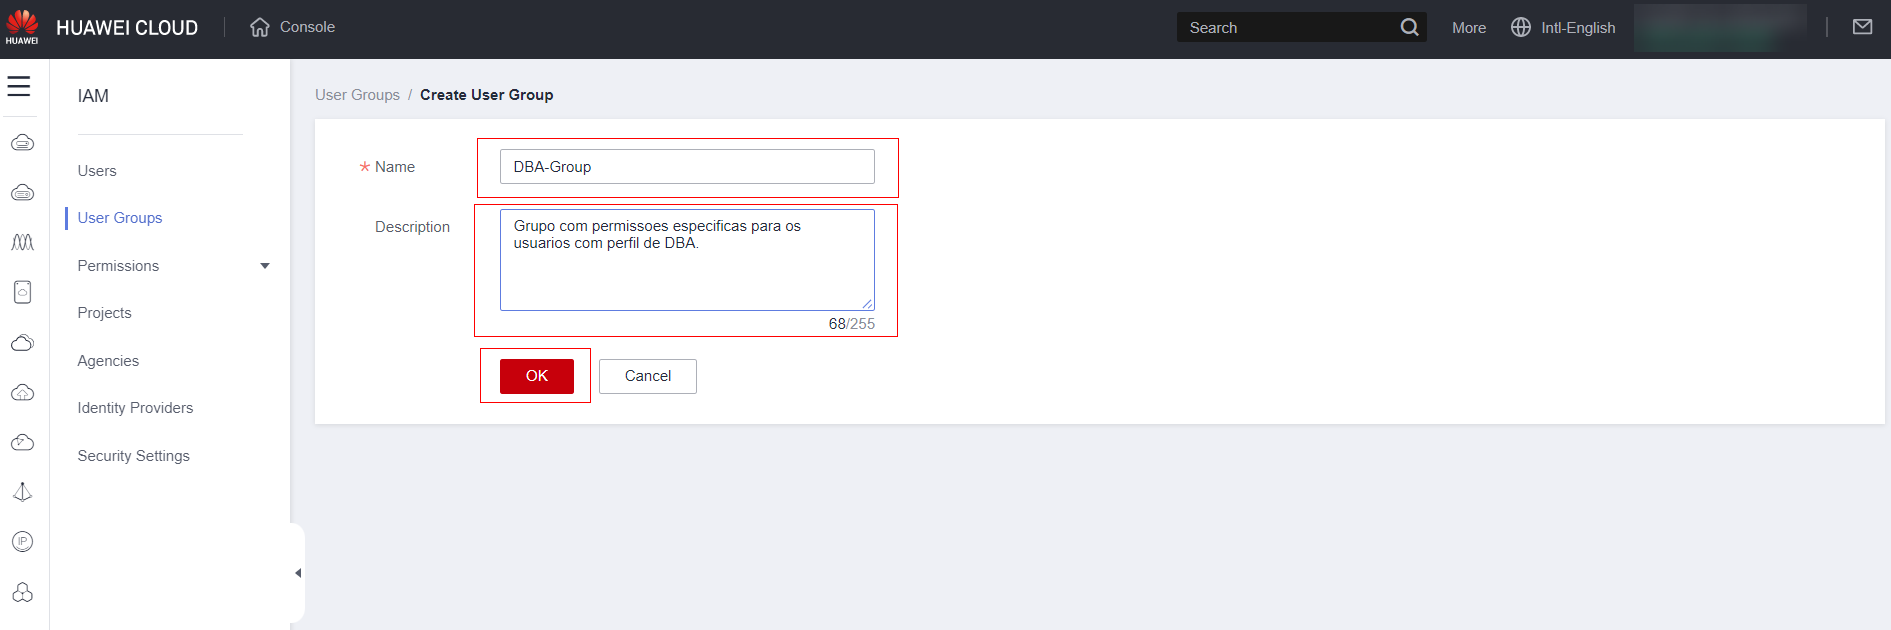Open Identity Providers in IAM menu
Screen dimensions: 1891x630
tap(135, 408)
